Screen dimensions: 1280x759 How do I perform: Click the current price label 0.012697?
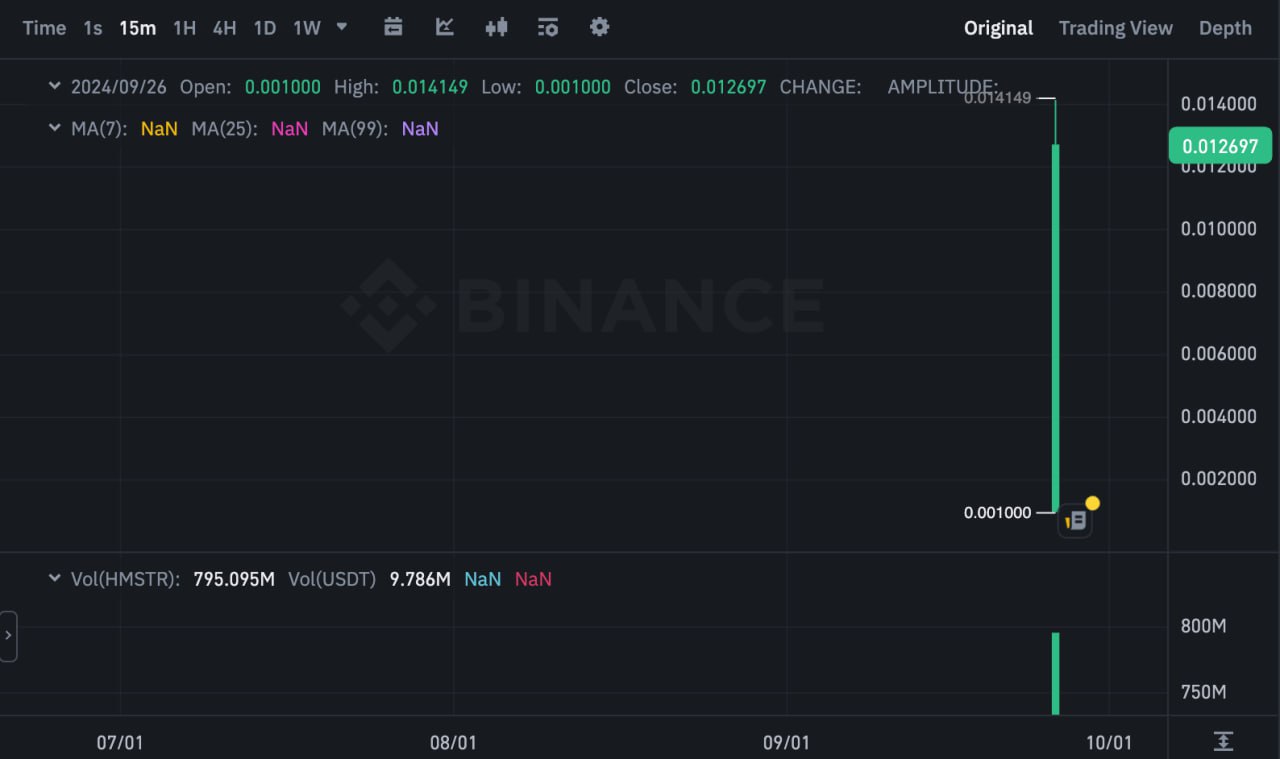point(1219,147)
